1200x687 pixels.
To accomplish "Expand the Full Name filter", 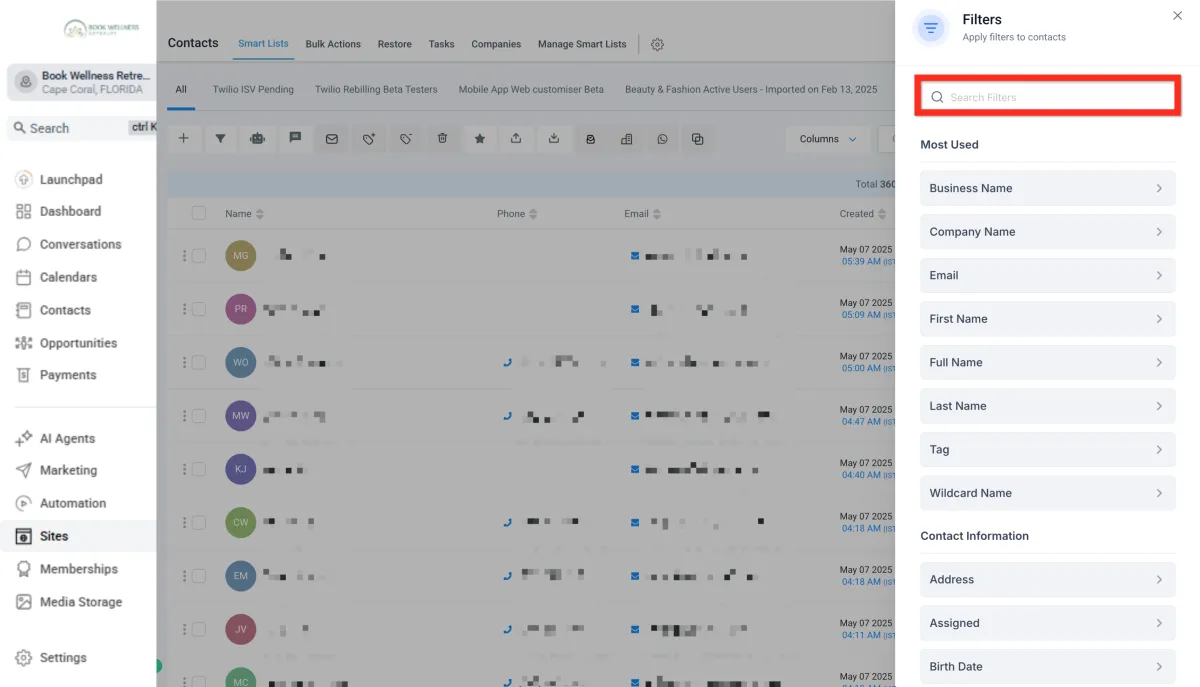I will point(1047,362).
